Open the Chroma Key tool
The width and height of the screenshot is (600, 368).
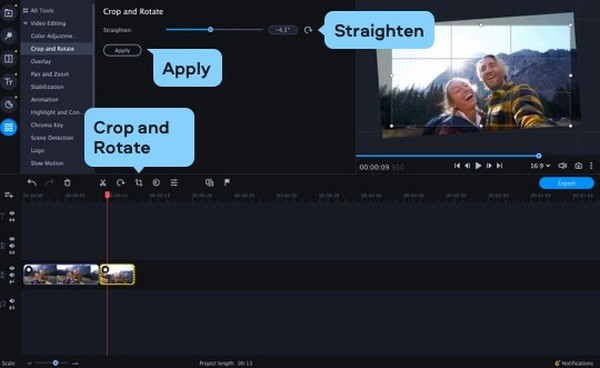[x=47, y=125]
